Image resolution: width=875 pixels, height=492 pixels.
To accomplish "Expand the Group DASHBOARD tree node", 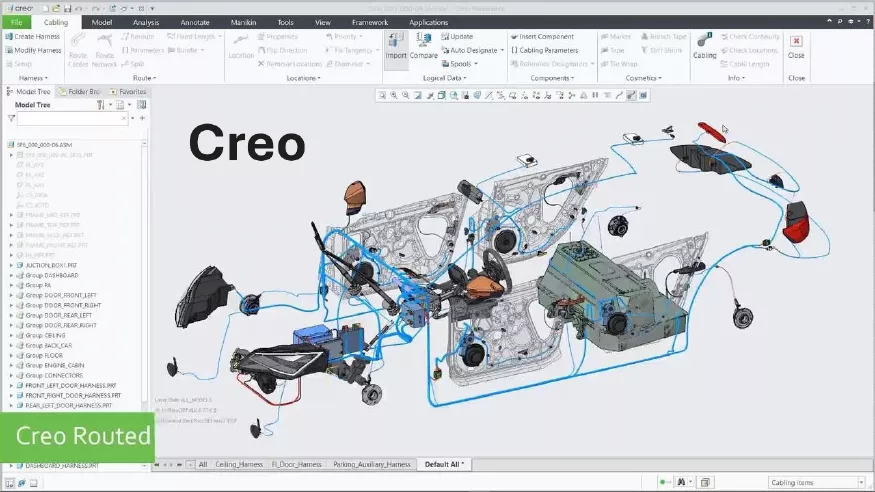I will click(x=11, y=276).
